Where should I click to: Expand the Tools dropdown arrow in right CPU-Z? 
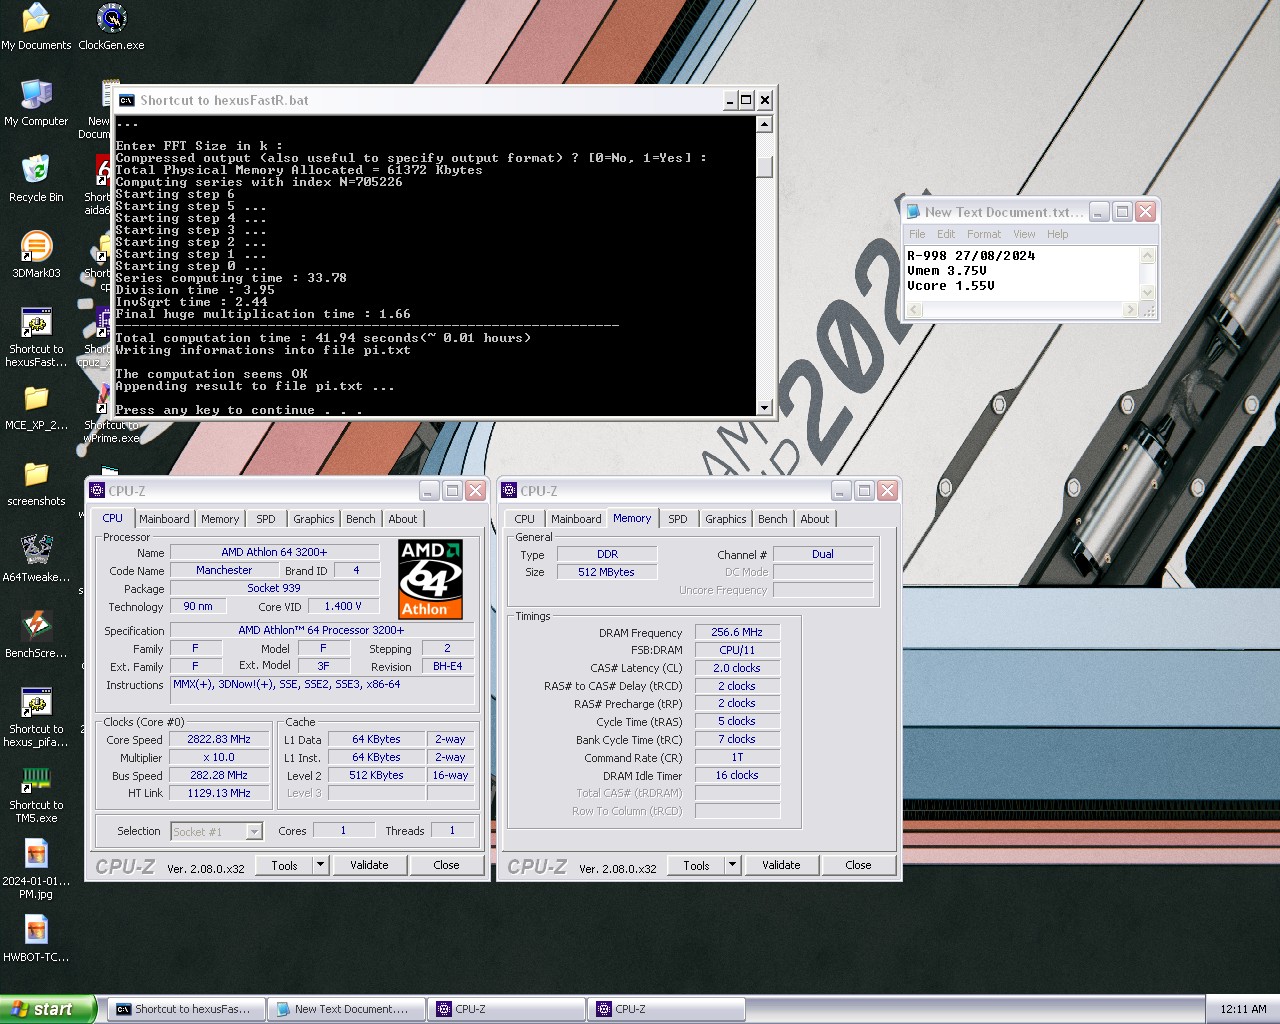(732, 865)
